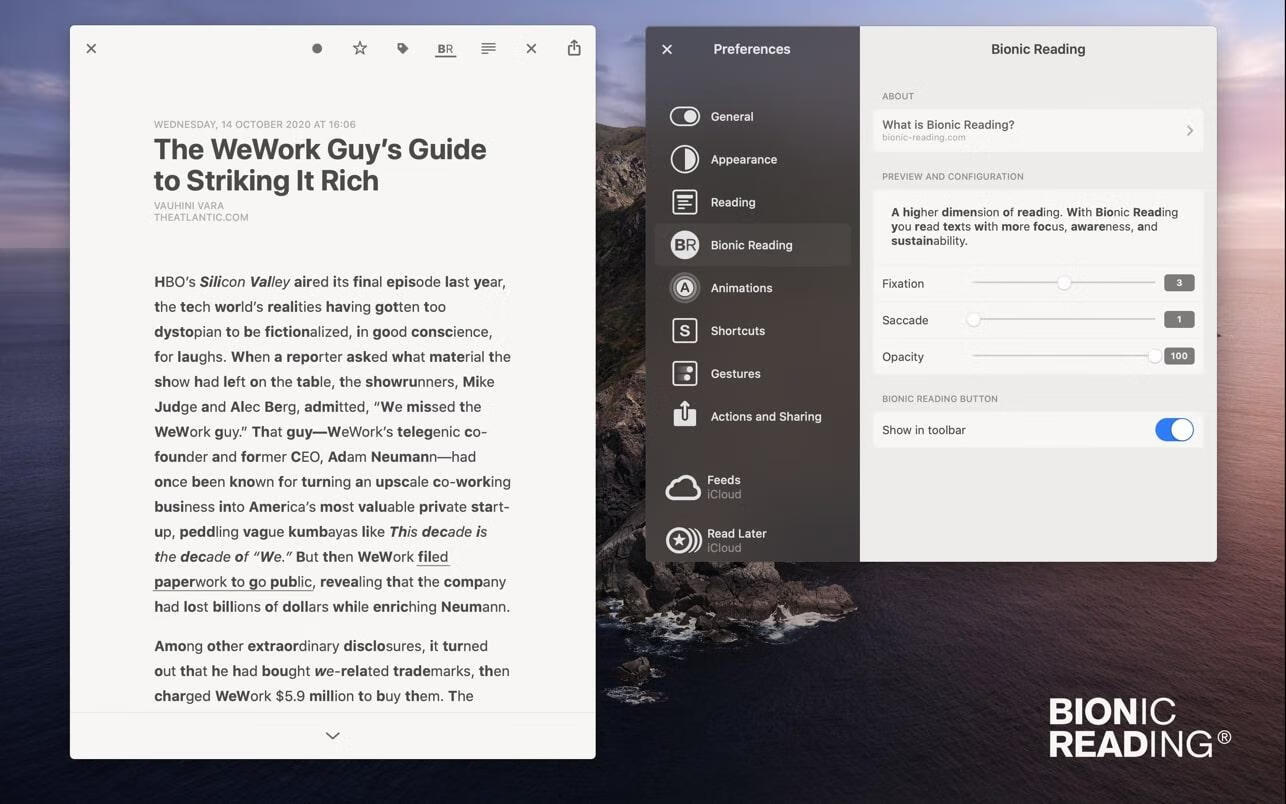Open the reader text view icon

(x=488, y=49)
